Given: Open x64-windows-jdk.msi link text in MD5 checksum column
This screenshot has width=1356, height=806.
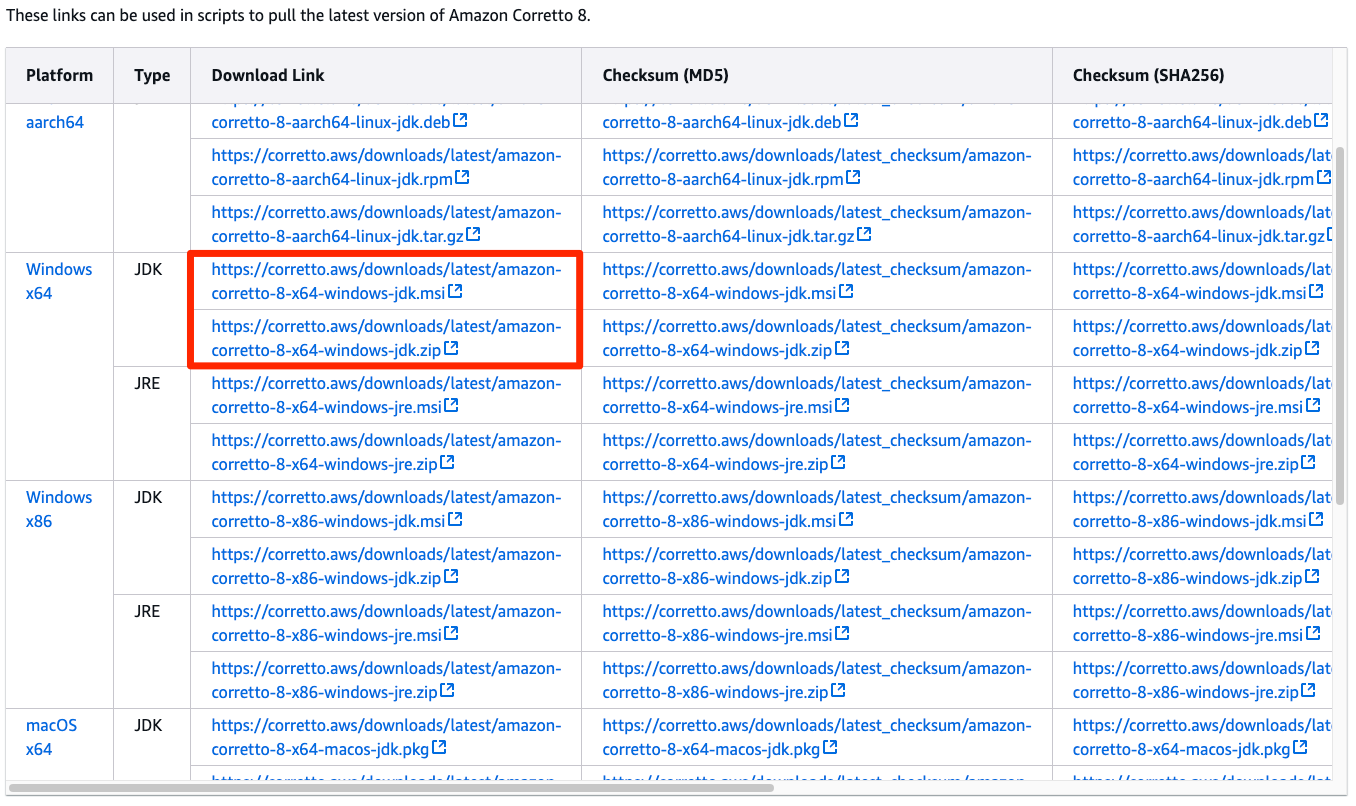Looking at the screenshot, I should [817, 281].
